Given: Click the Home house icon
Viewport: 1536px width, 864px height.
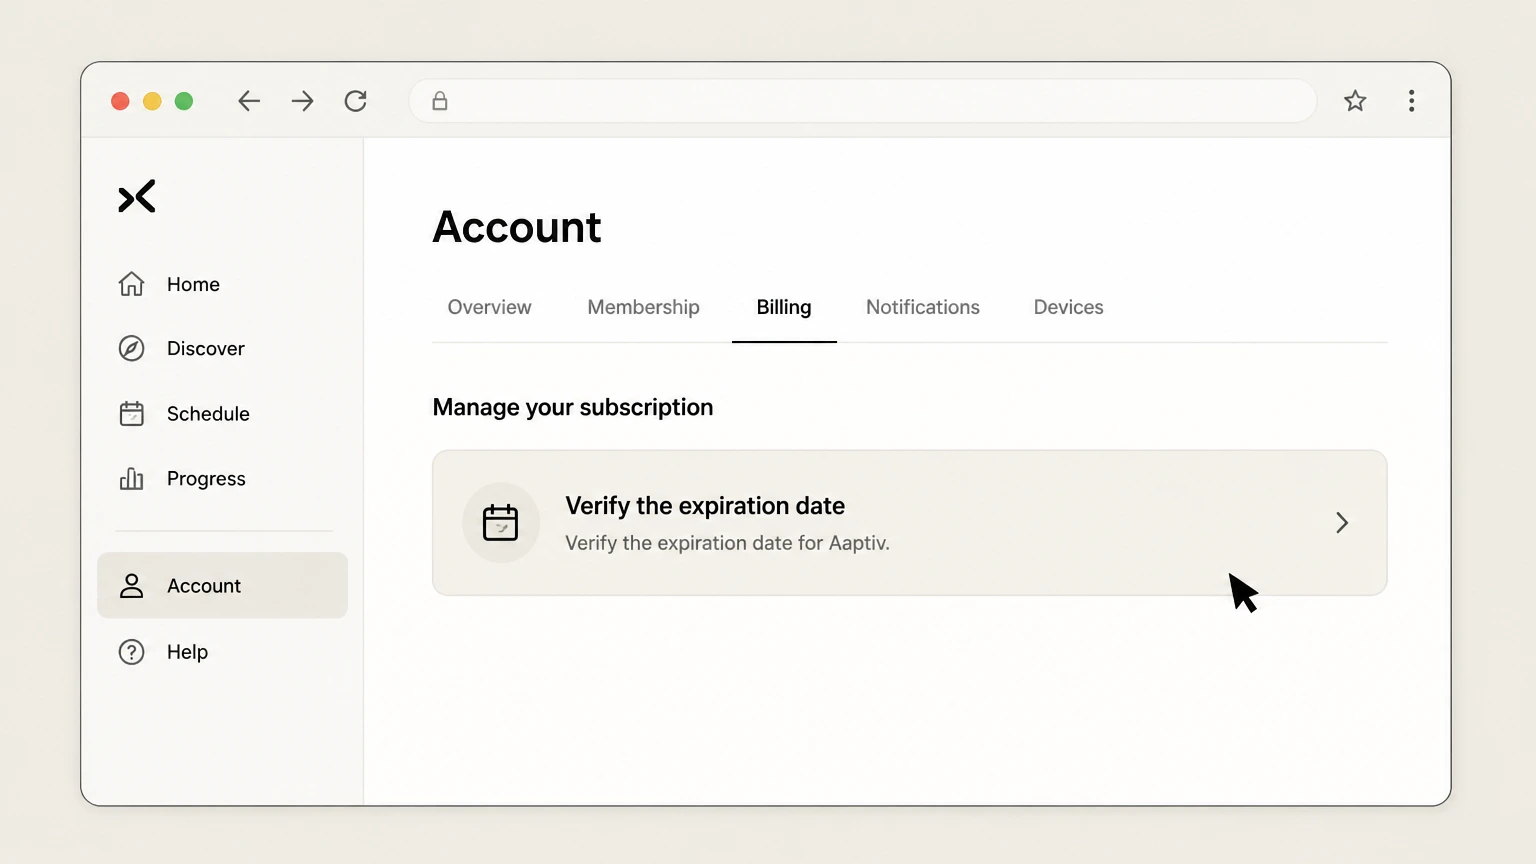Looking at the screenshot, I should [x=131, y=284].
